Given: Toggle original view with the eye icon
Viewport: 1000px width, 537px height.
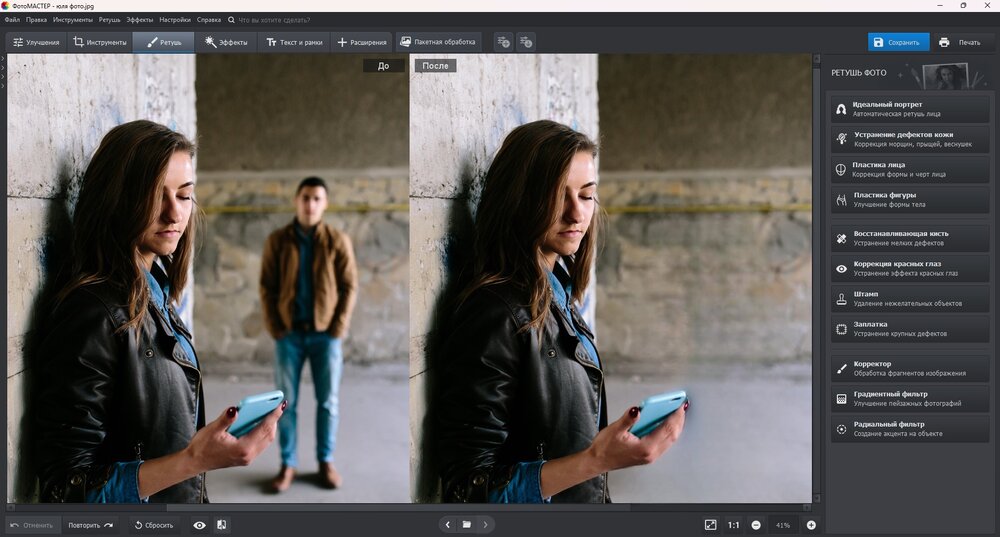Looking at the screenshot, I should pos(199,525).
